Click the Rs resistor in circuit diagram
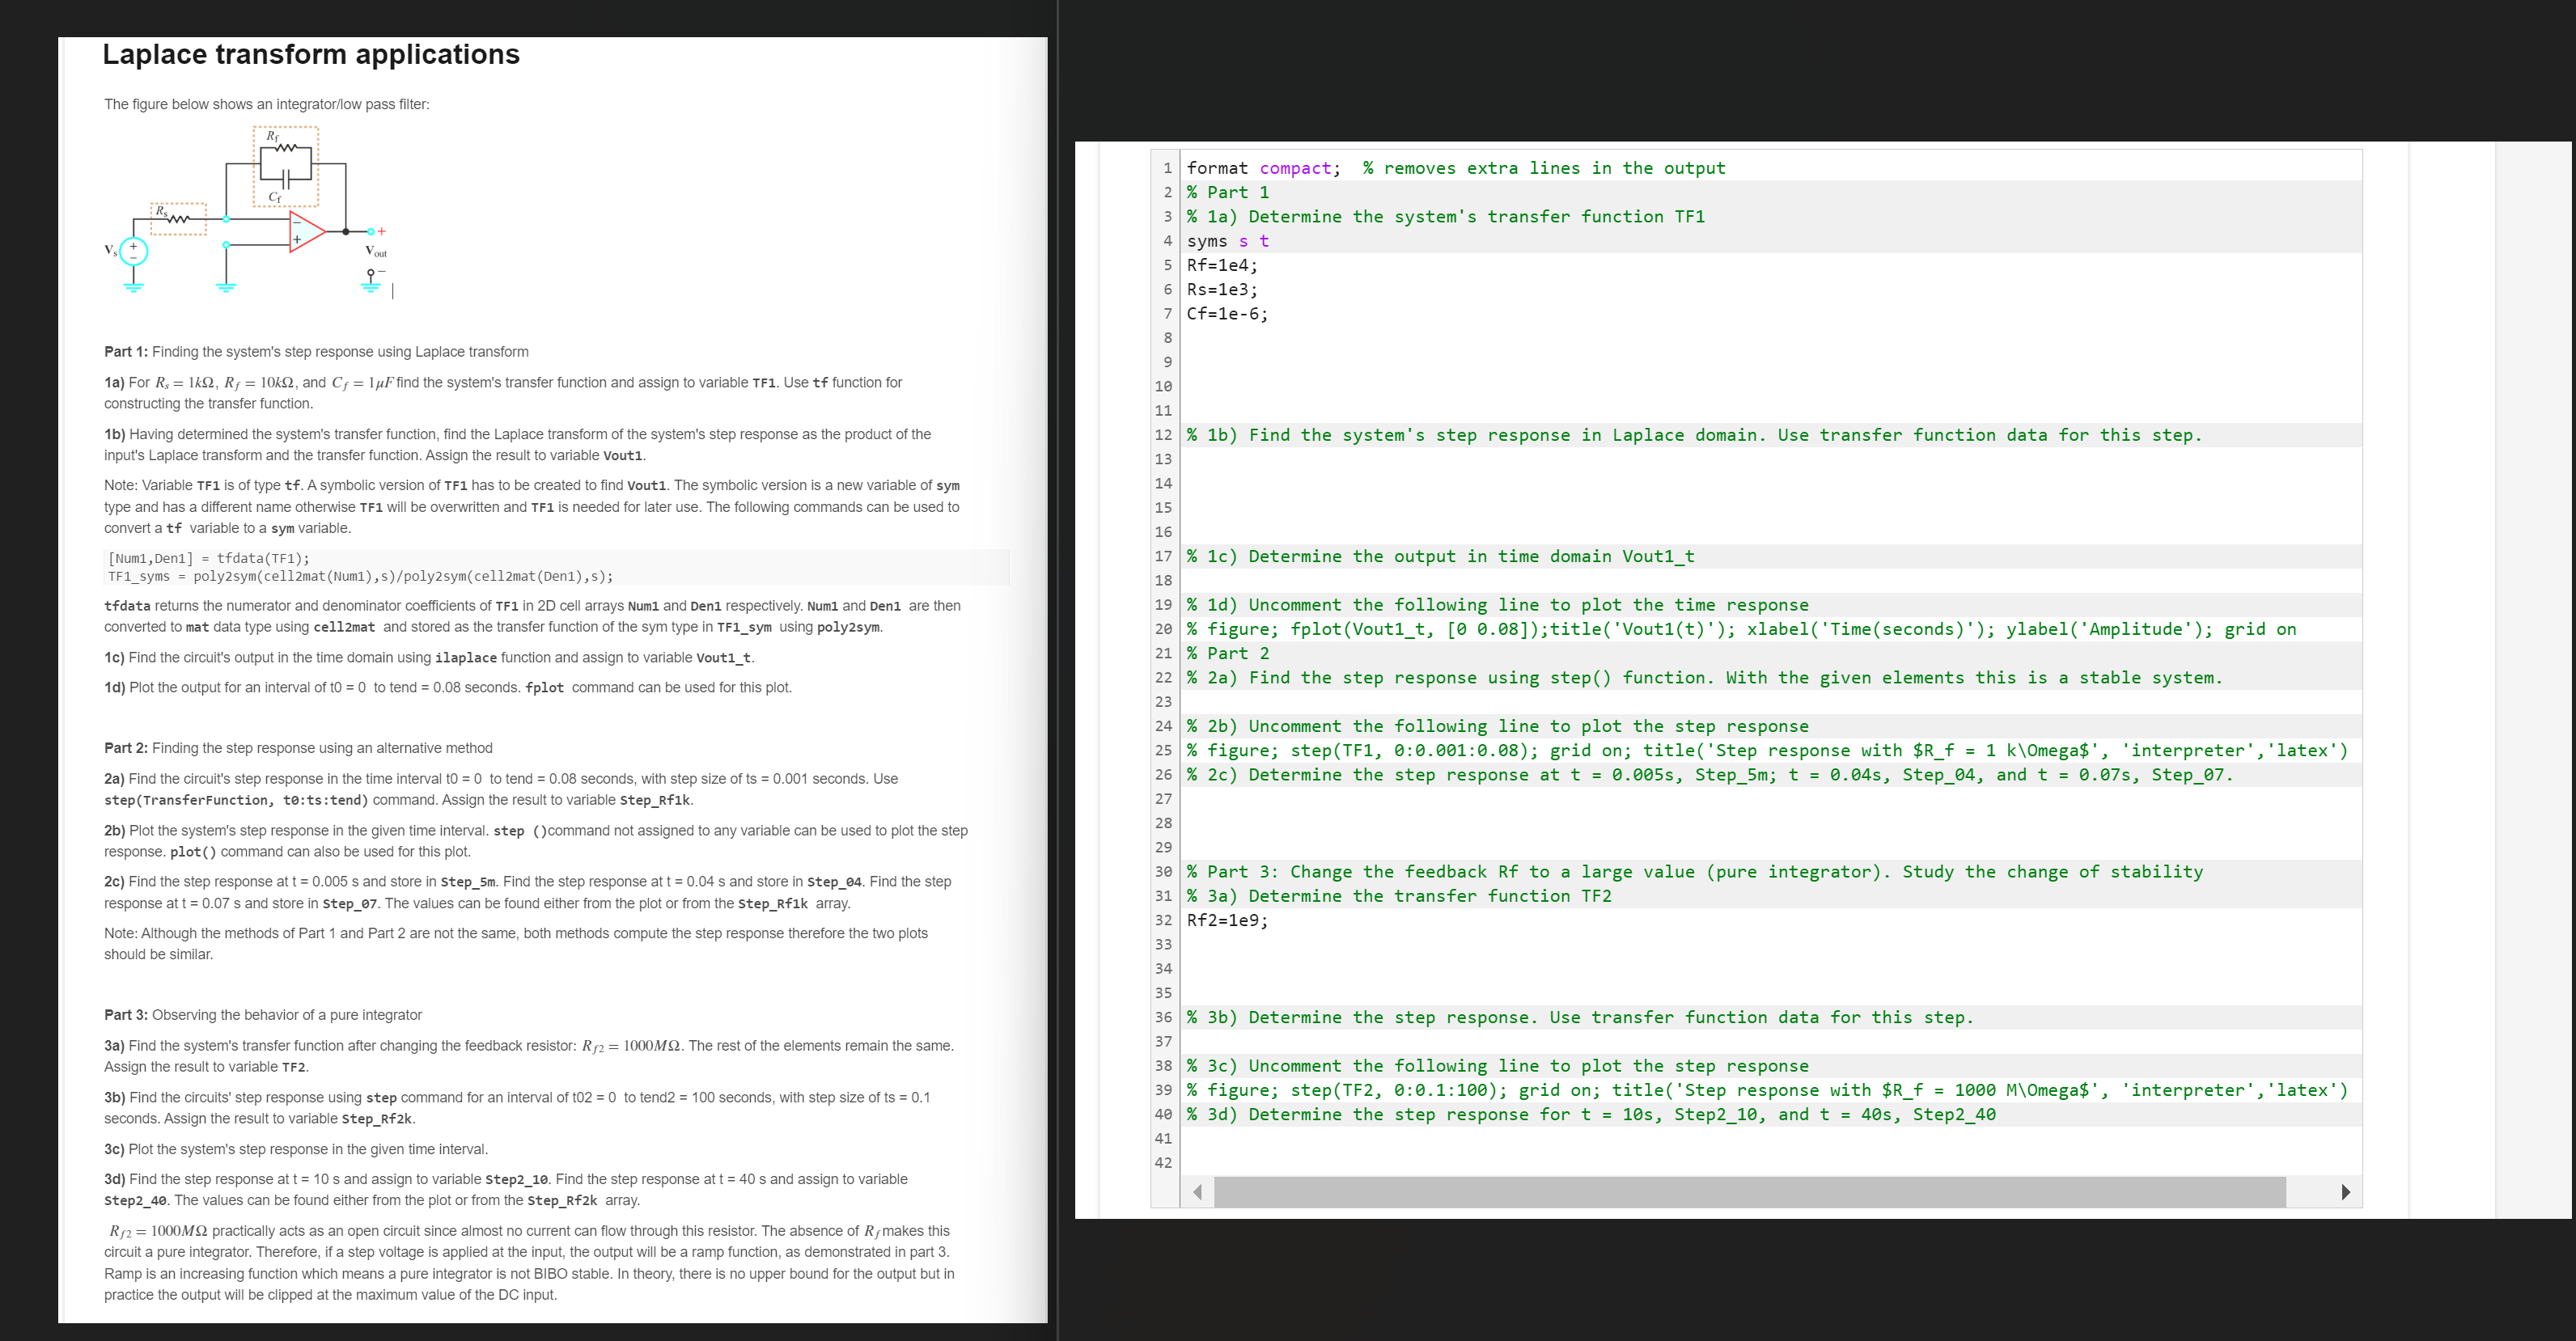The image size is (2576, 1341). point(178,218)
